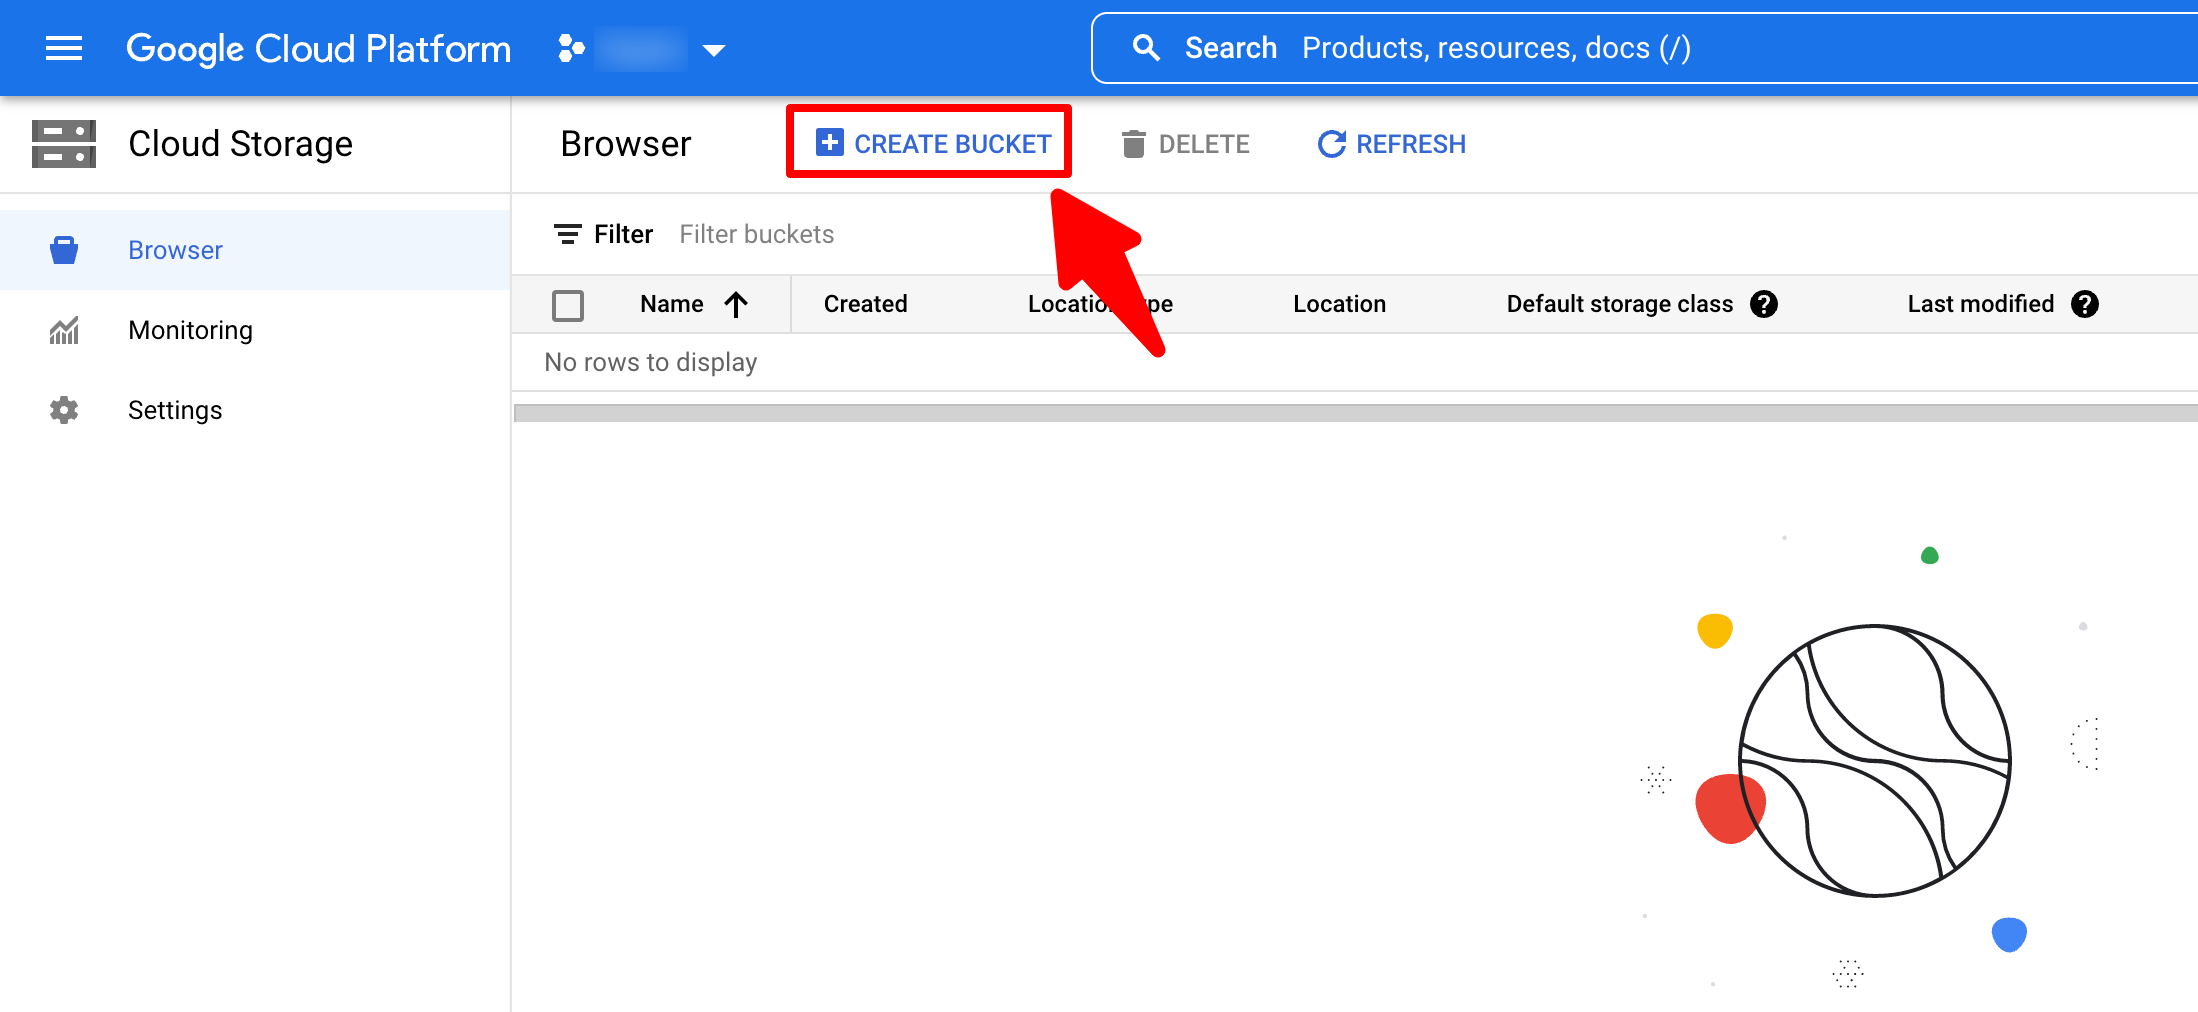Refresh the bucket list
This screenshot has width=2198, height=1012.
click(1391, 144)
